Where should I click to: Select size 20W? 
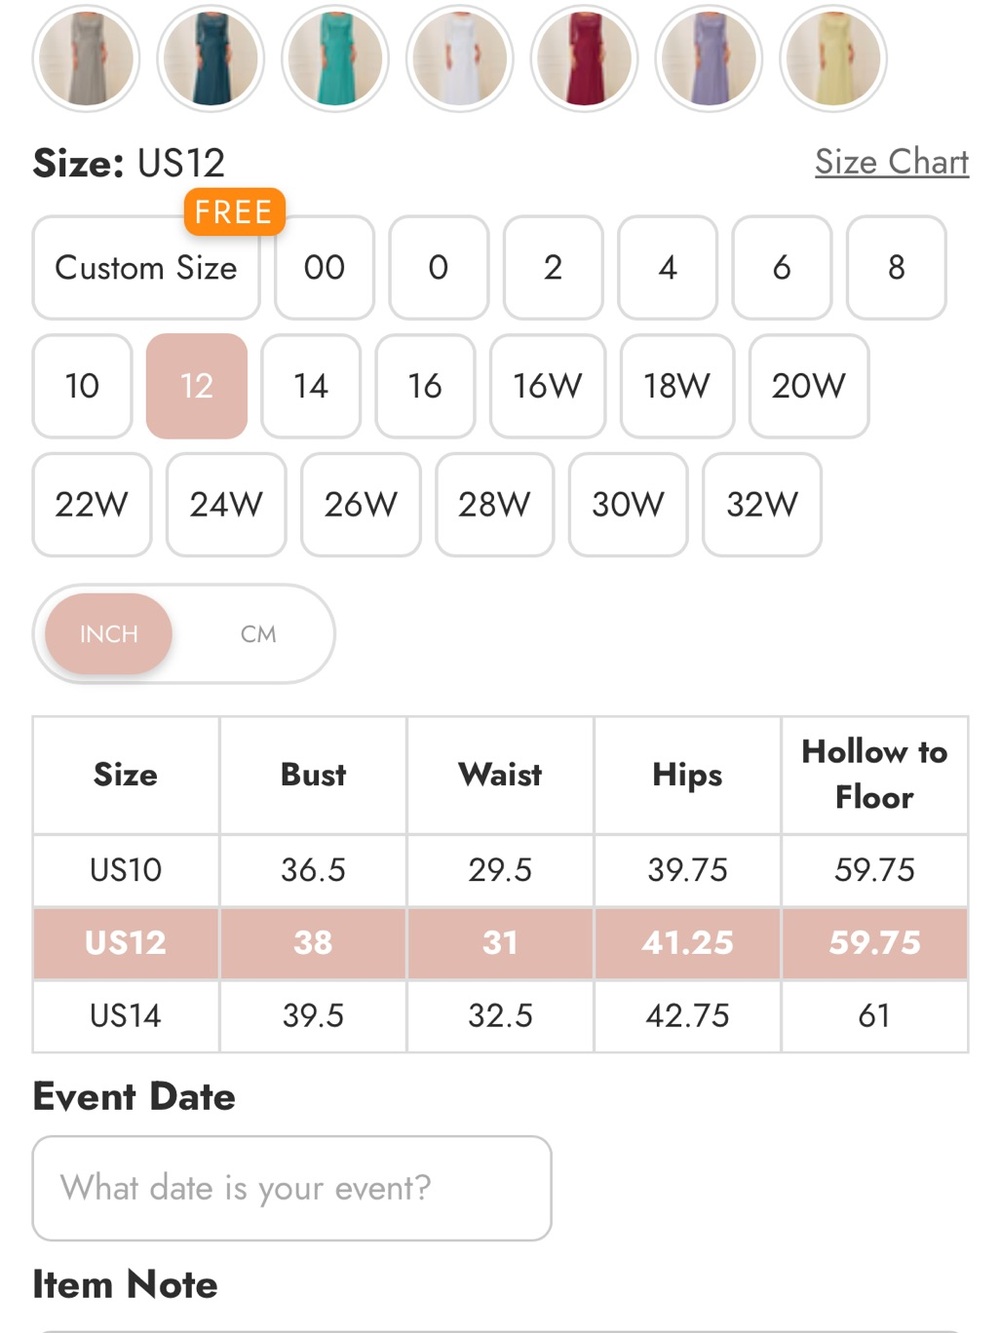click(808, 386)
